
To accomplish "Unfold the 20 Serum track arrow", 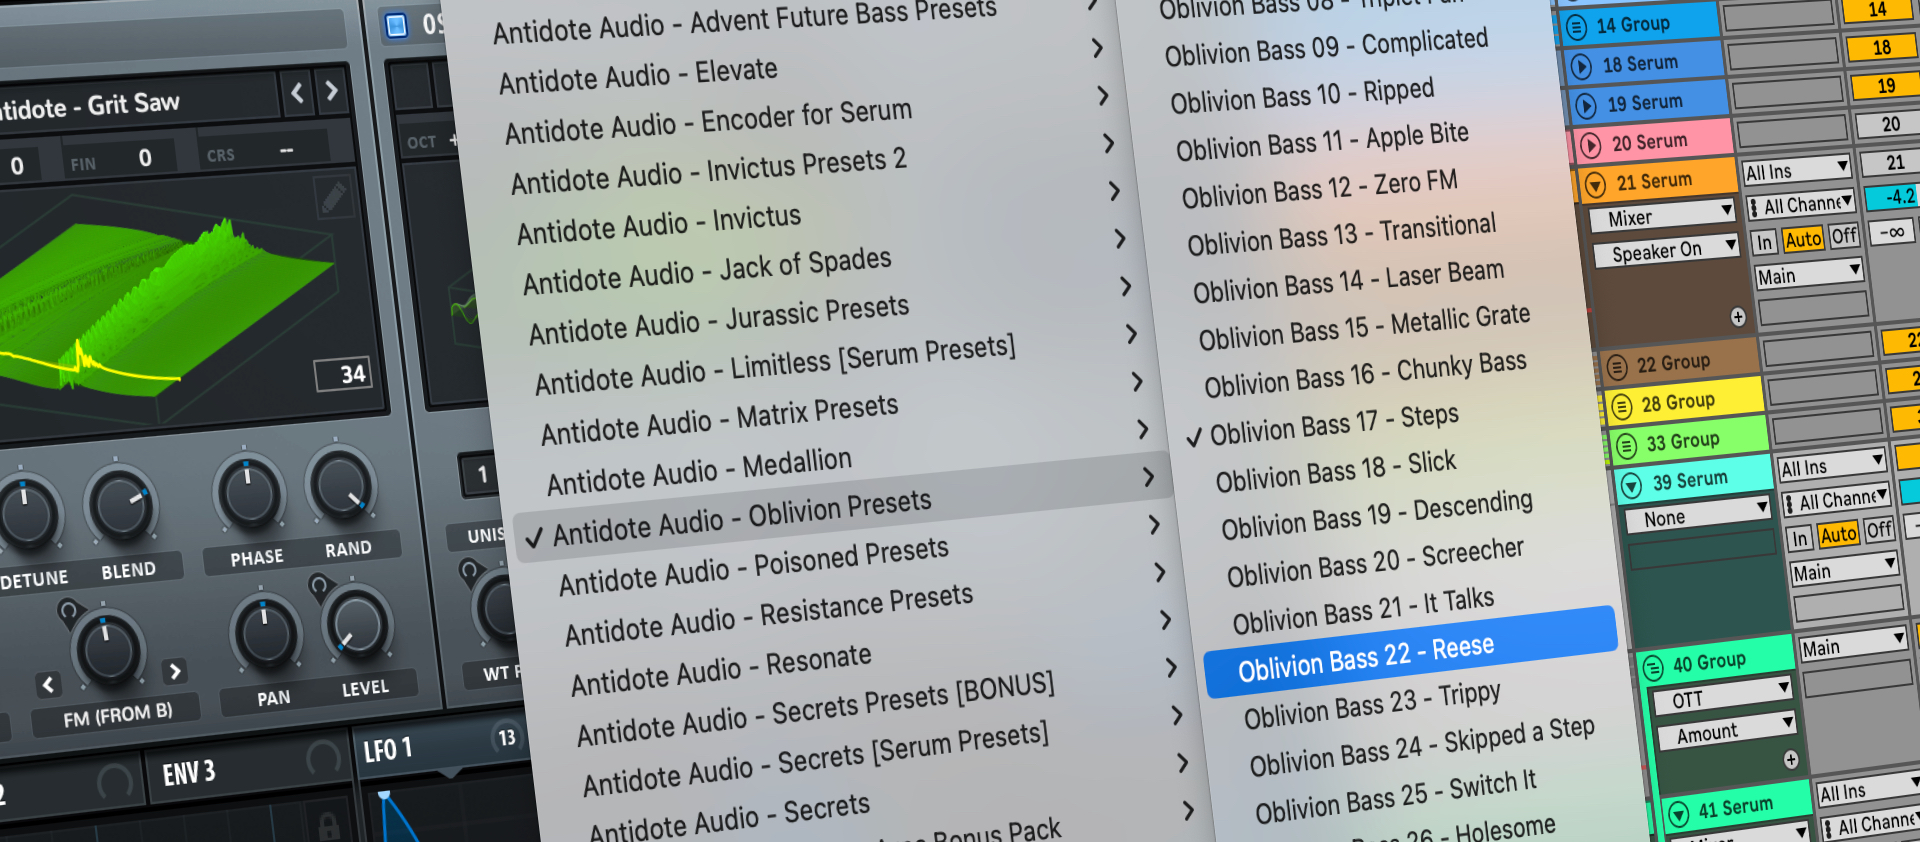I will point(1591,146).
